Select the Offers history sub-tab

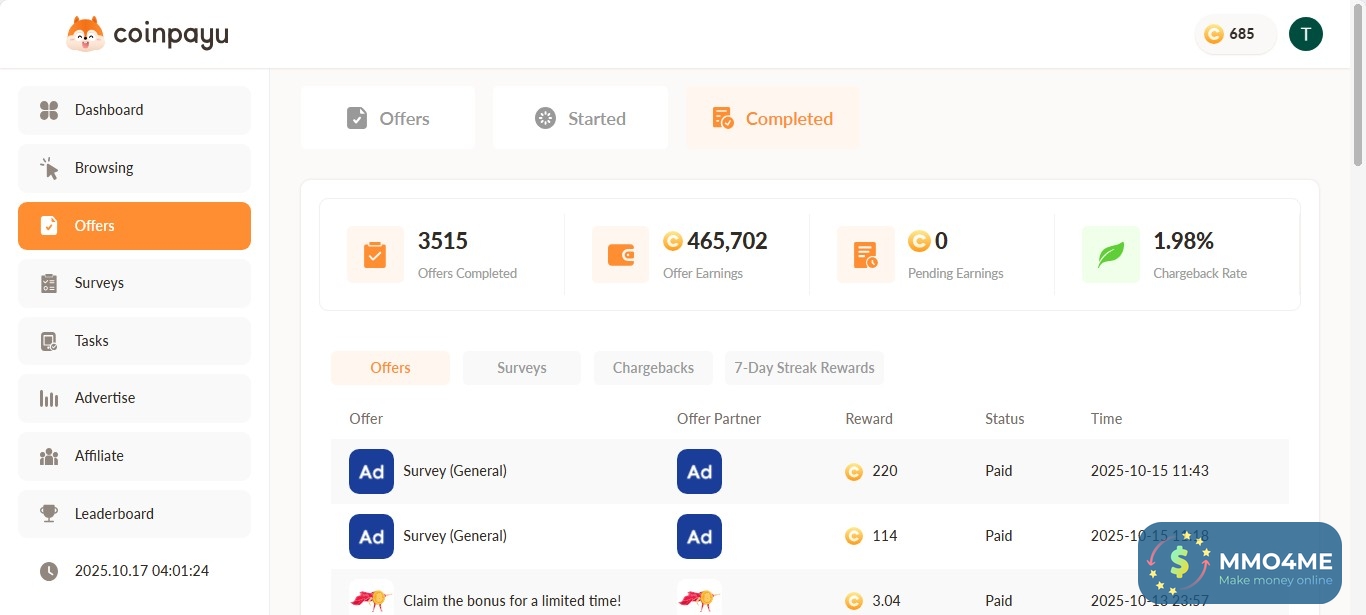pos(390,368)
